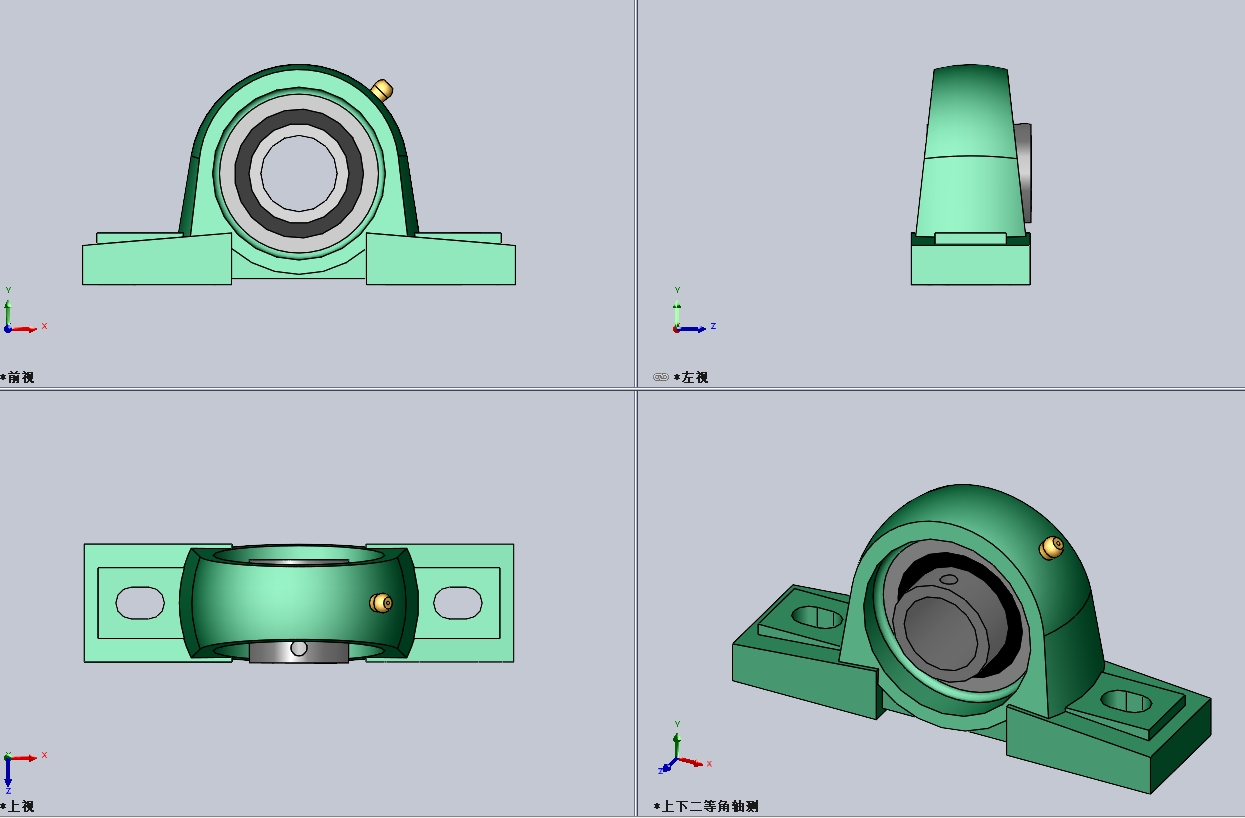Select the right base foot in front view
This screenshot has height=818, width=1245.
pos(440,260)
